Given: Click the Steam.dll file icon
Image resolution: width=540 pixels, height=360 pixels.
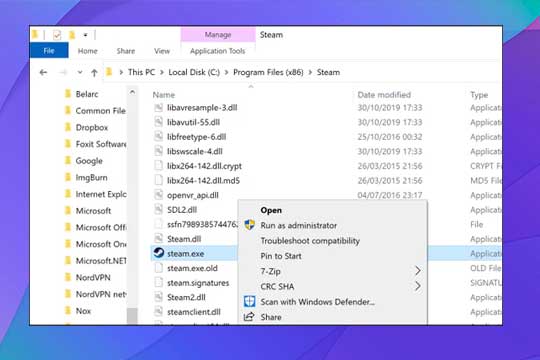Looking at the screenshot, I should pos(158,239).
